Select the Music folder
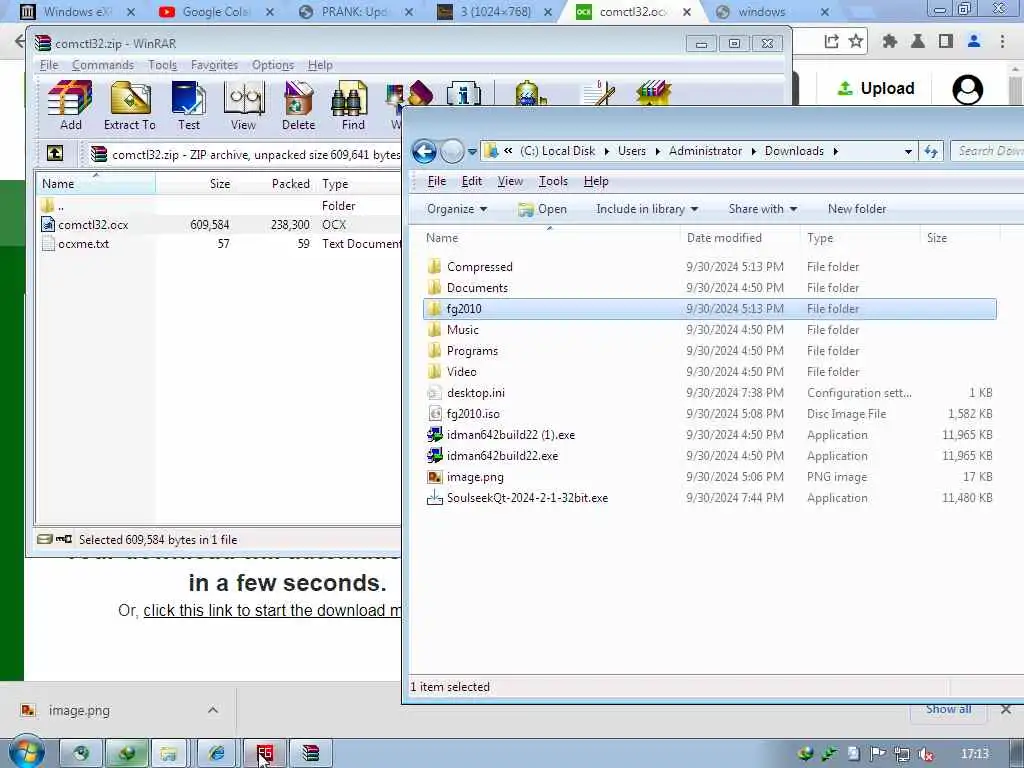1024x768 pixels. point(709,330)
